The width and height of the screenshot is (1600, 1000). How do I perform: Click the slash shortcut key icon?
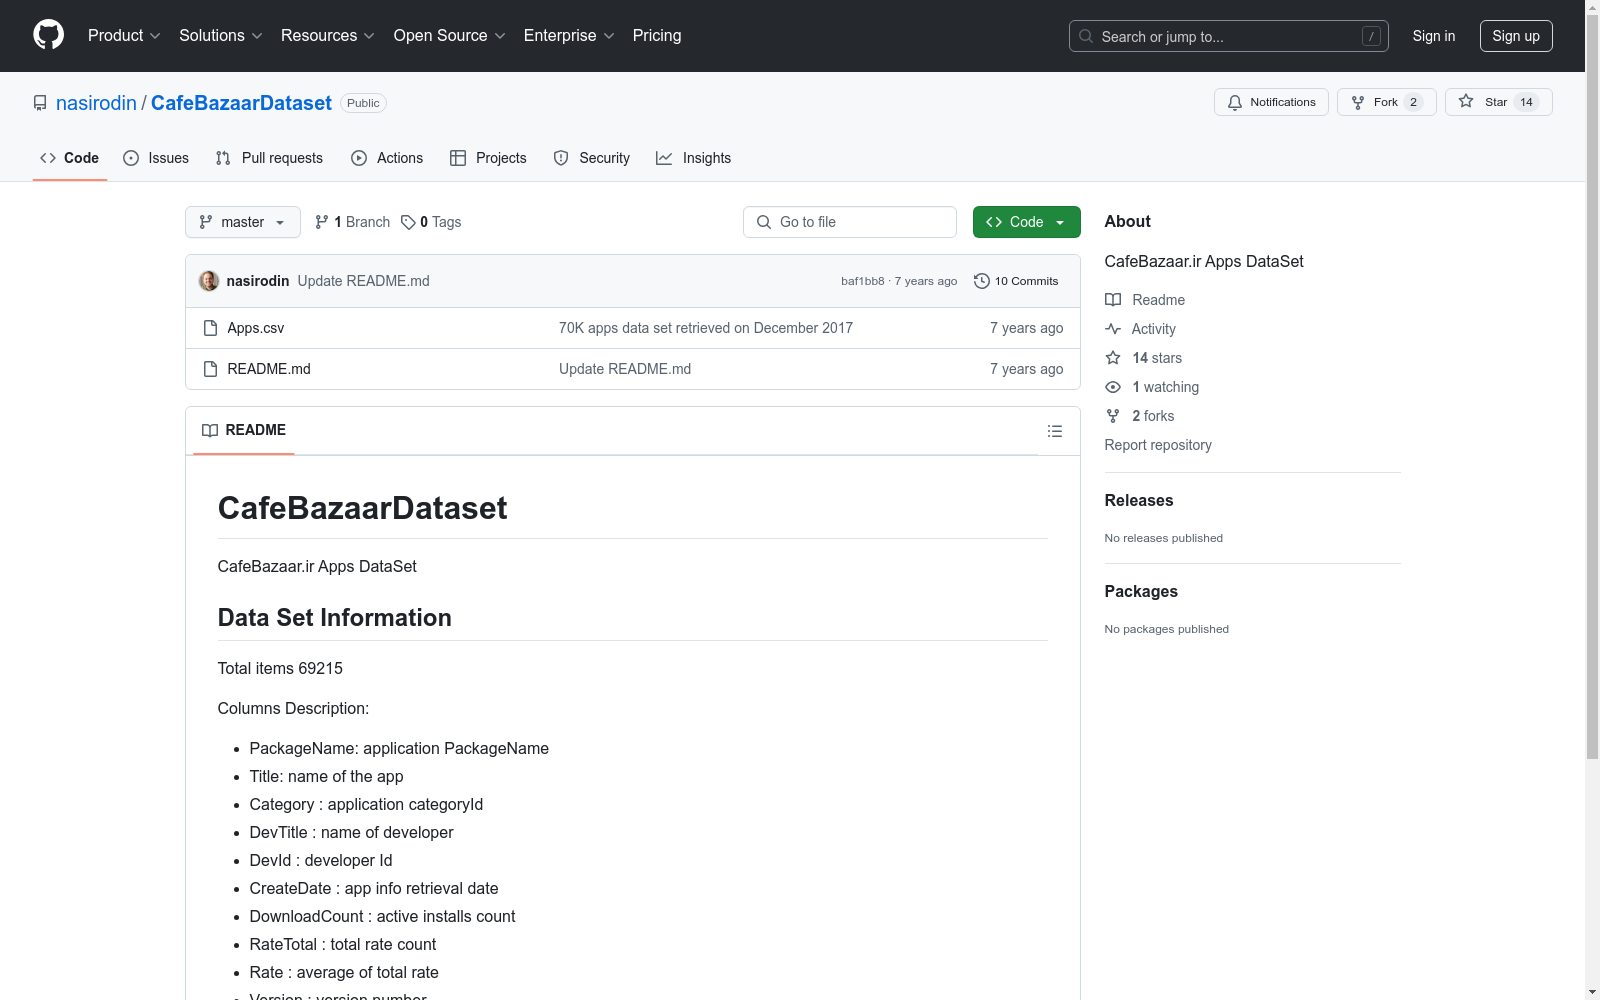click(x=1371, y=36)
